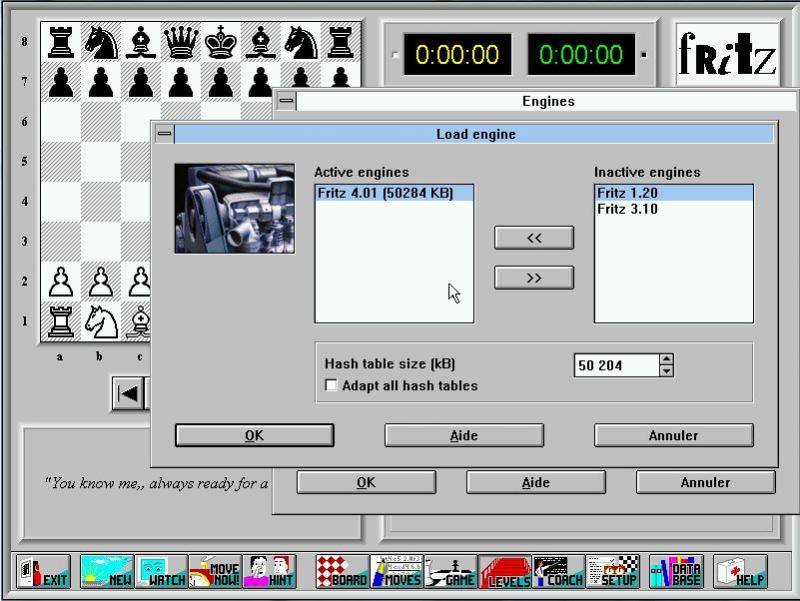This screenshot has width=800, height=601.
Task: Click the >> button to deactivate engine
Action: (x=534, y=278)
